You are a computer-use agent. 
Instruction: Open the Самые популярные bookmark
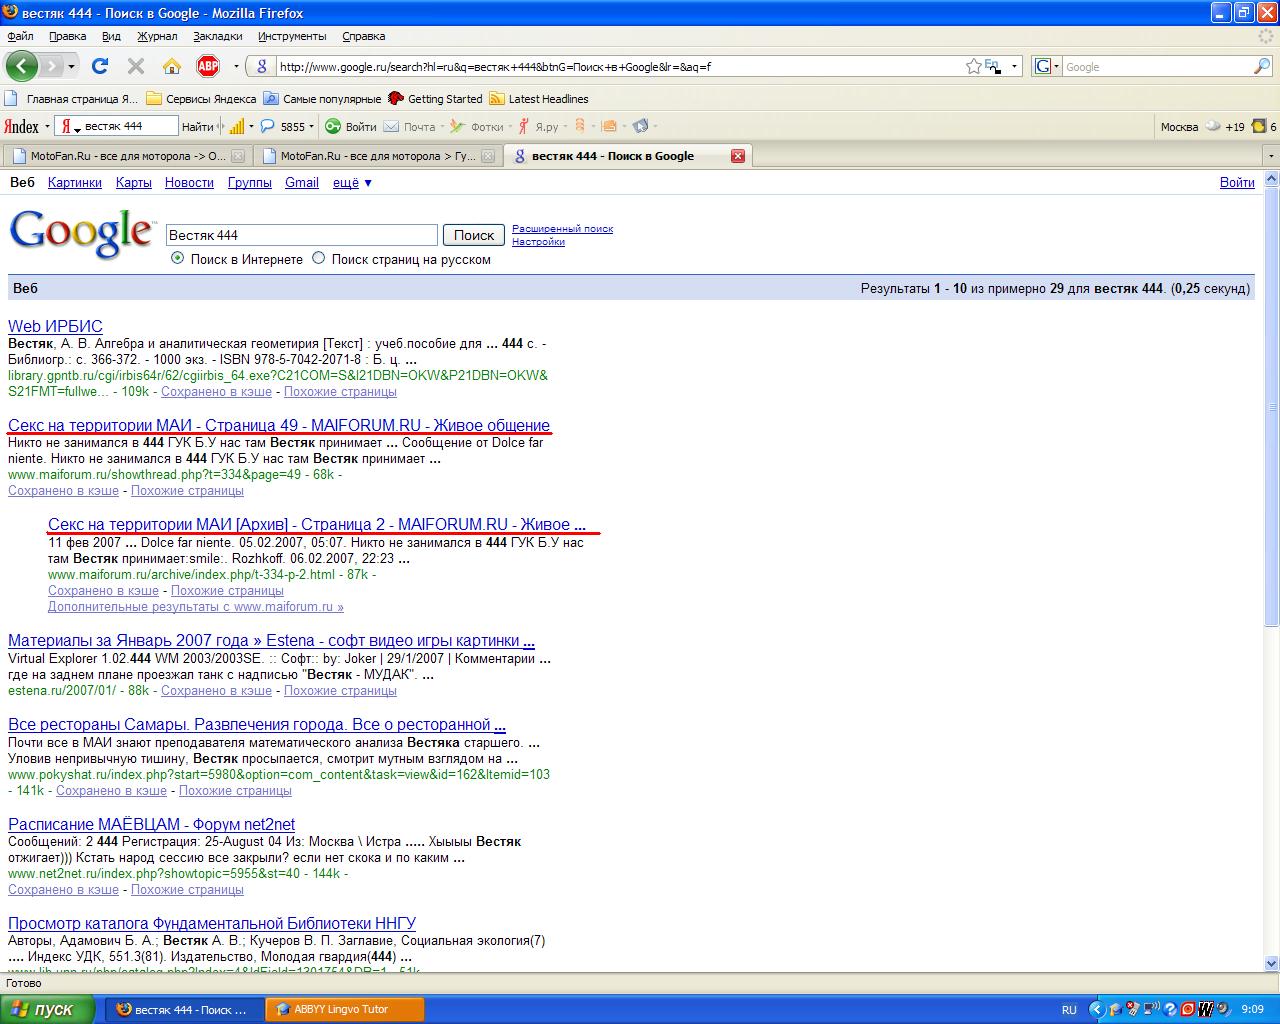tap(322, 99)
